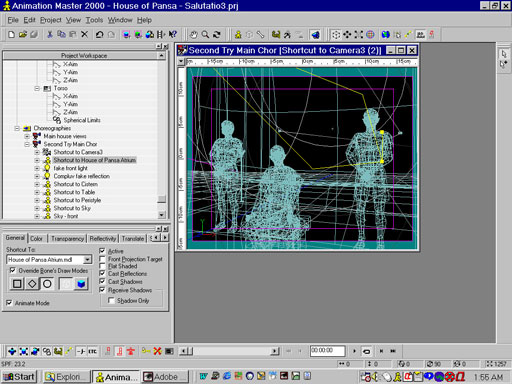Collapse the Second Try Main Chor node
This screenshot has width=512, height=384.
coord(27,144)
